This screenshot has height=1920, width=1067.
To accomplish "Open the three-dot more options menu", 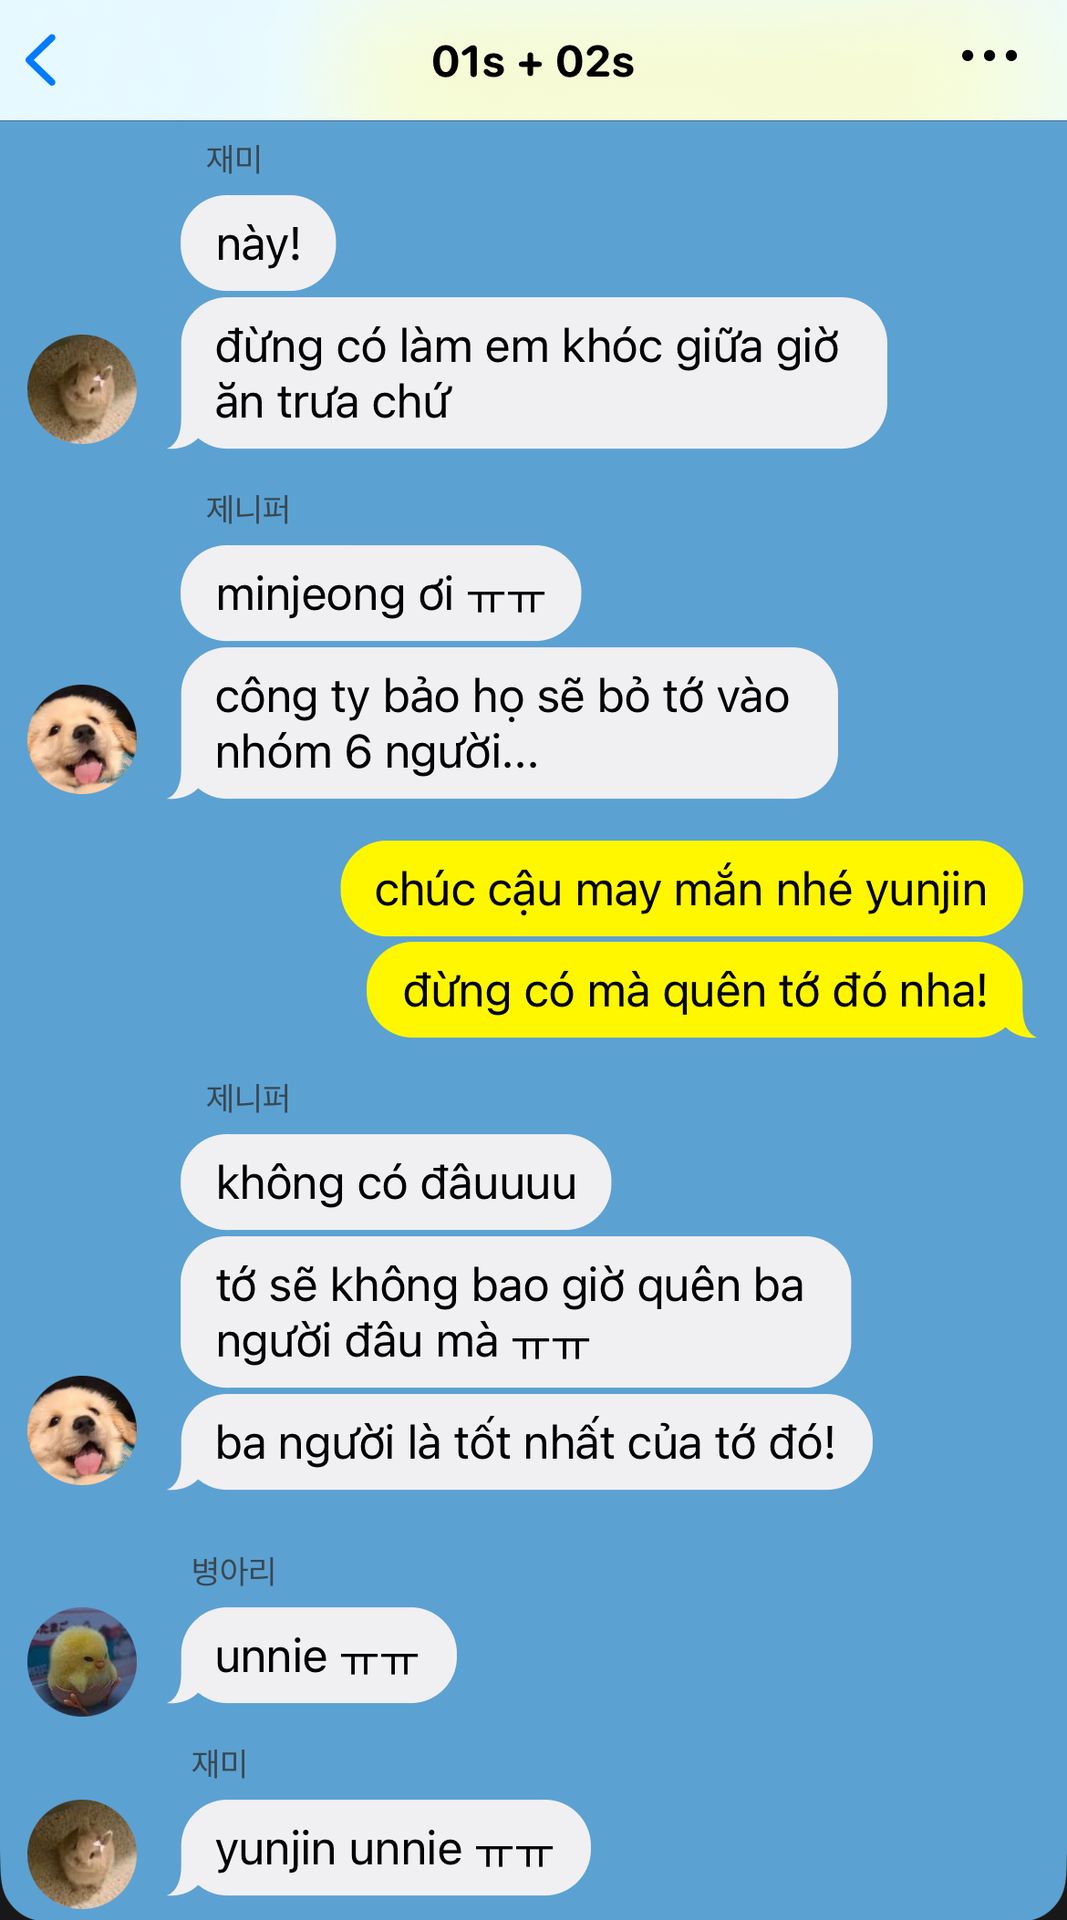I will coord(989,56).
